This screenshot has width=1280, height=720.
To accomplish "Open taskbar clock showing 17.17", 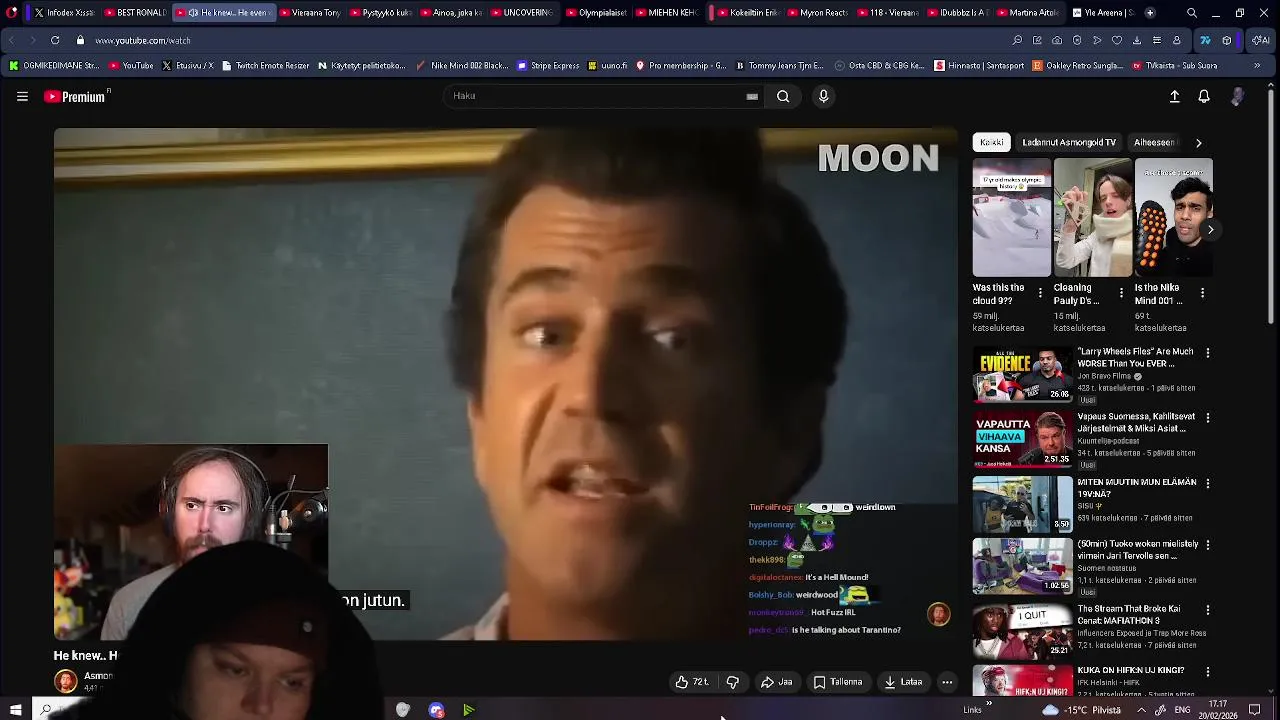I will (1218, 709).
